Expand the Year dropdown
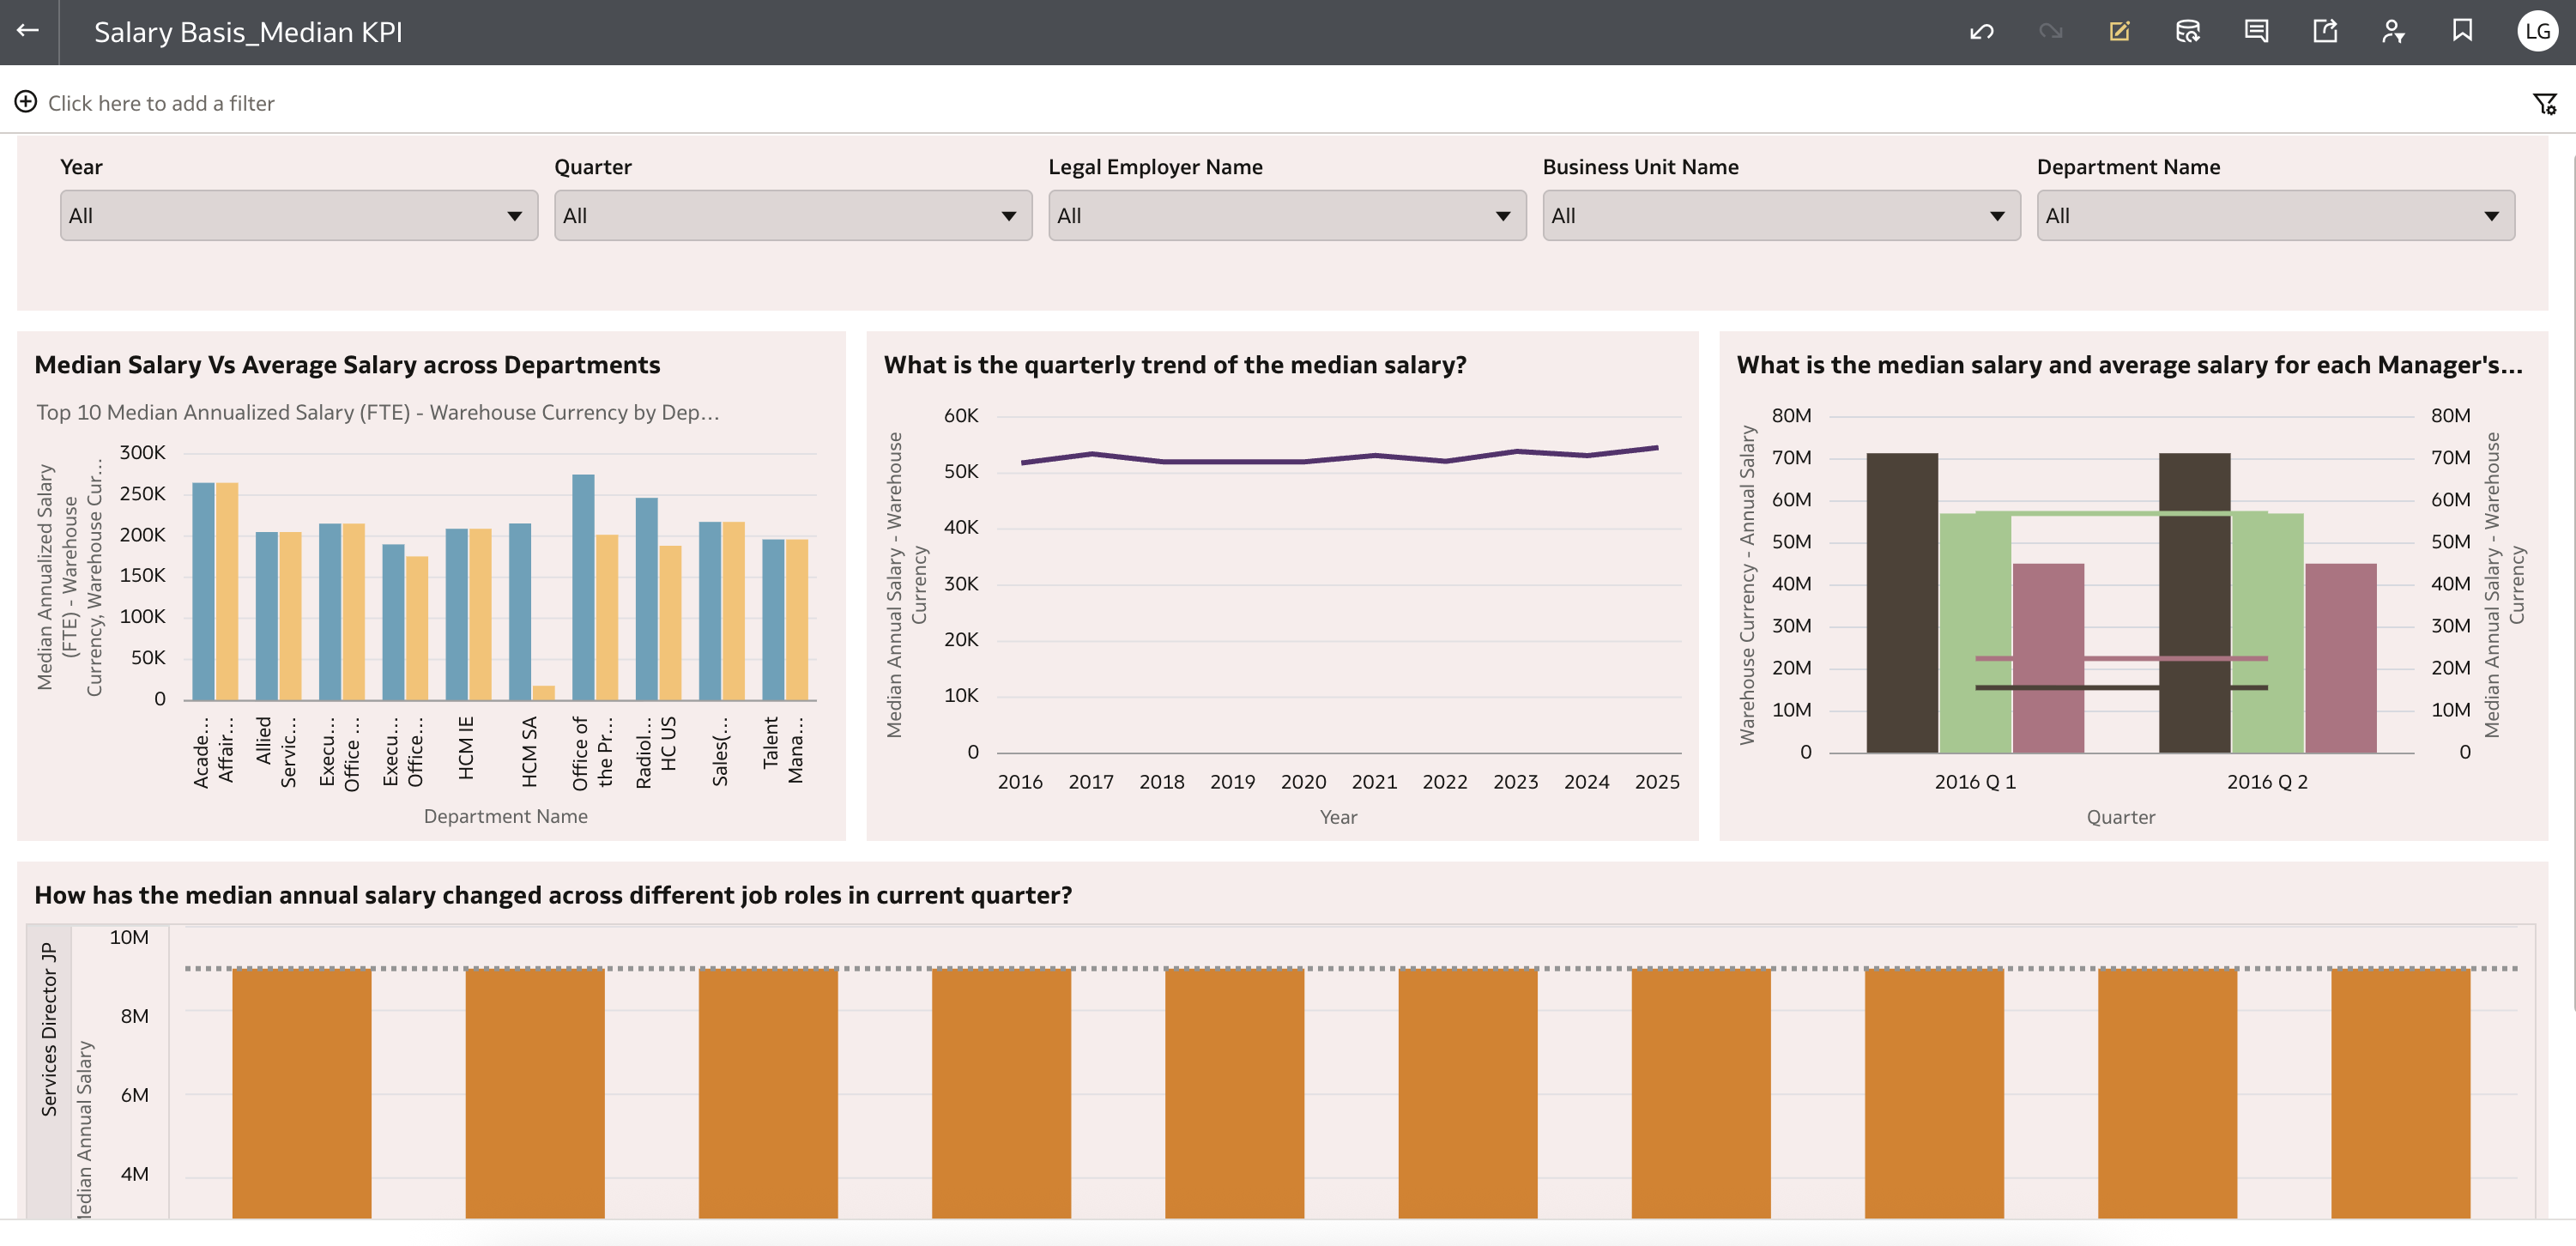Screen dimensions: 2576x1246 click(x=298, y=216)
